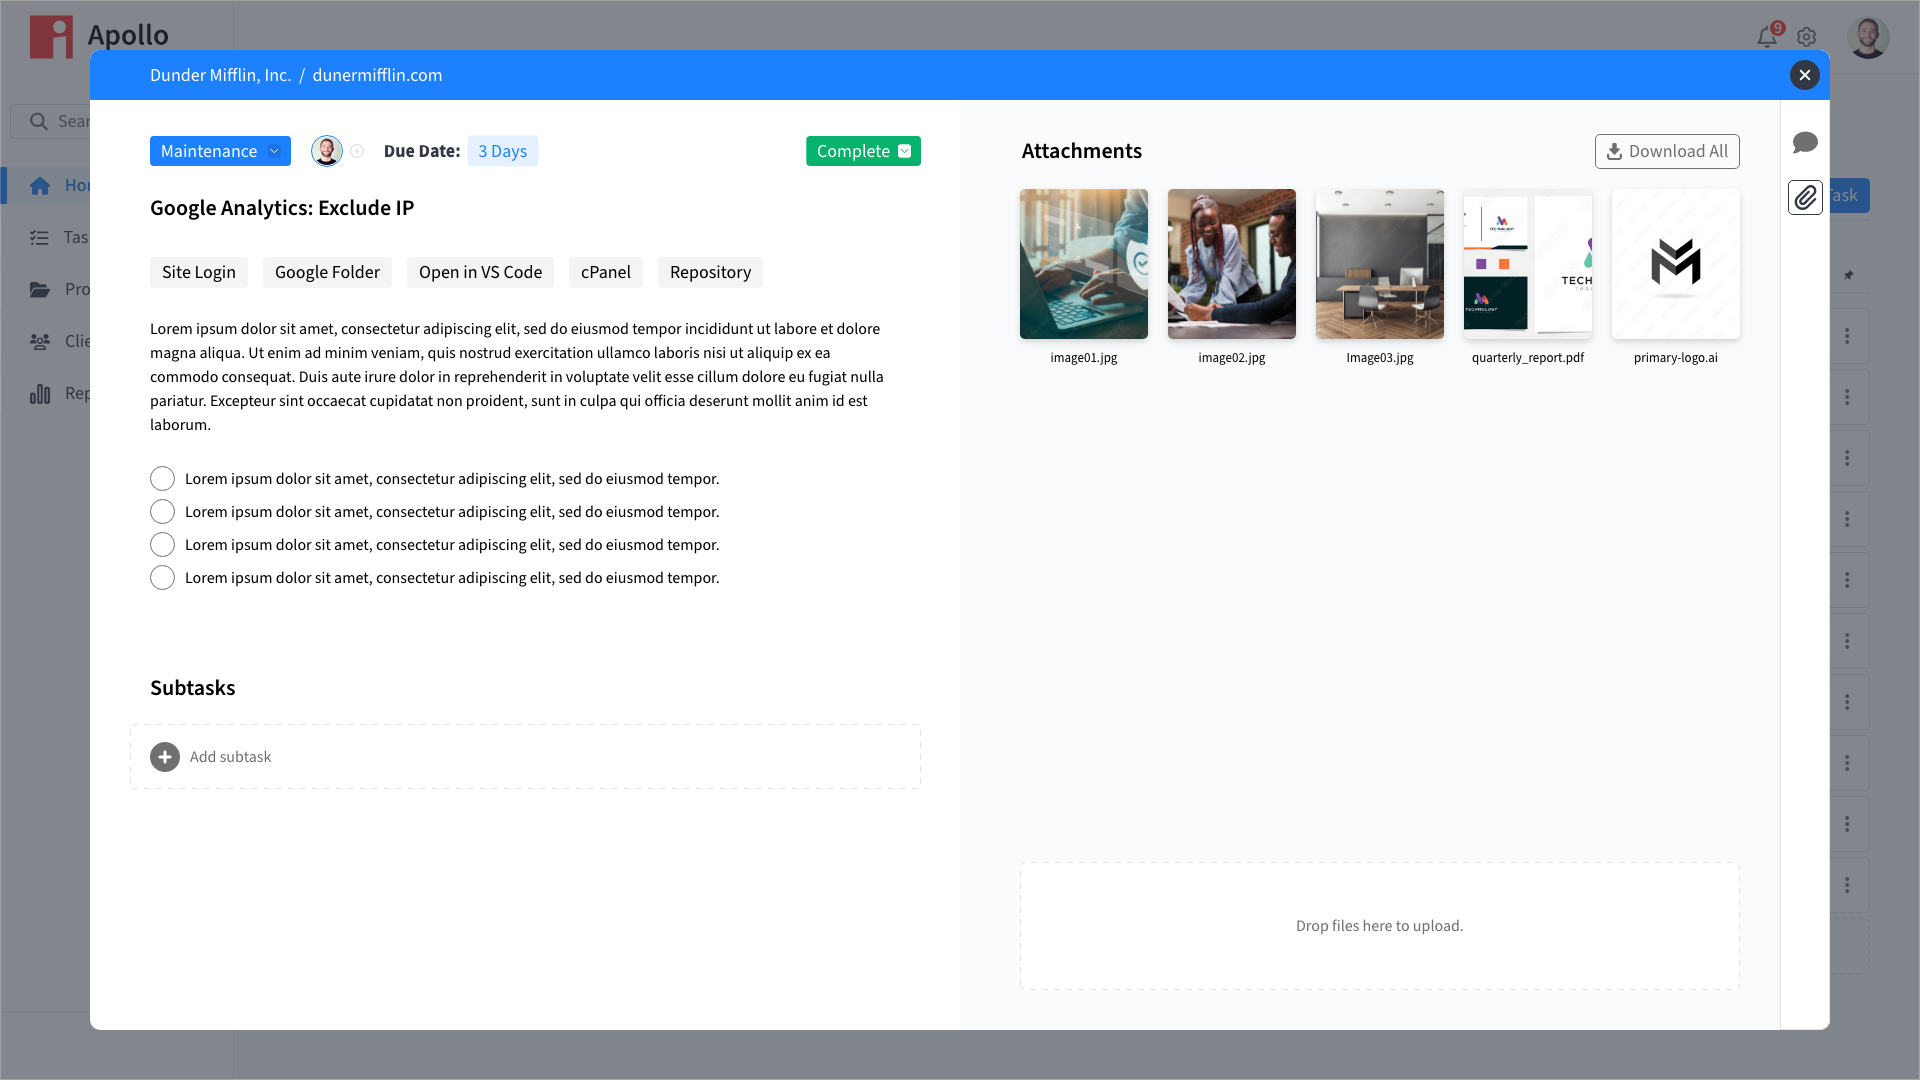This screenshot has height=1080, width=1920.
Task: Open the comments chat bubble icon
Action: pyautogui.click(x=1805, y=143)
